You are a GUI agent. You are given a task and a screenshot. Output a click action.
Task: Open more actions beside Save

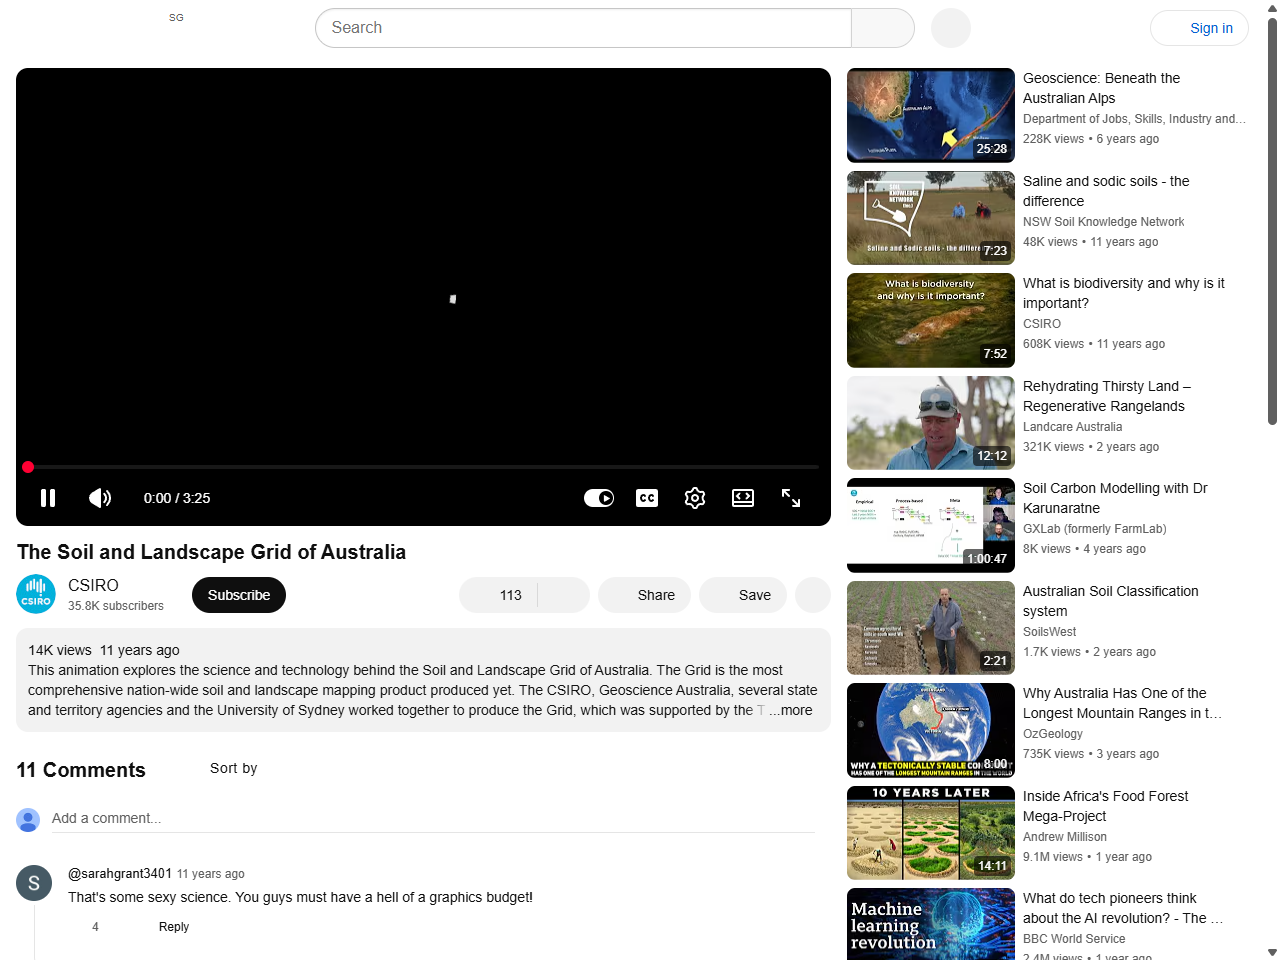tap(813, 595)
